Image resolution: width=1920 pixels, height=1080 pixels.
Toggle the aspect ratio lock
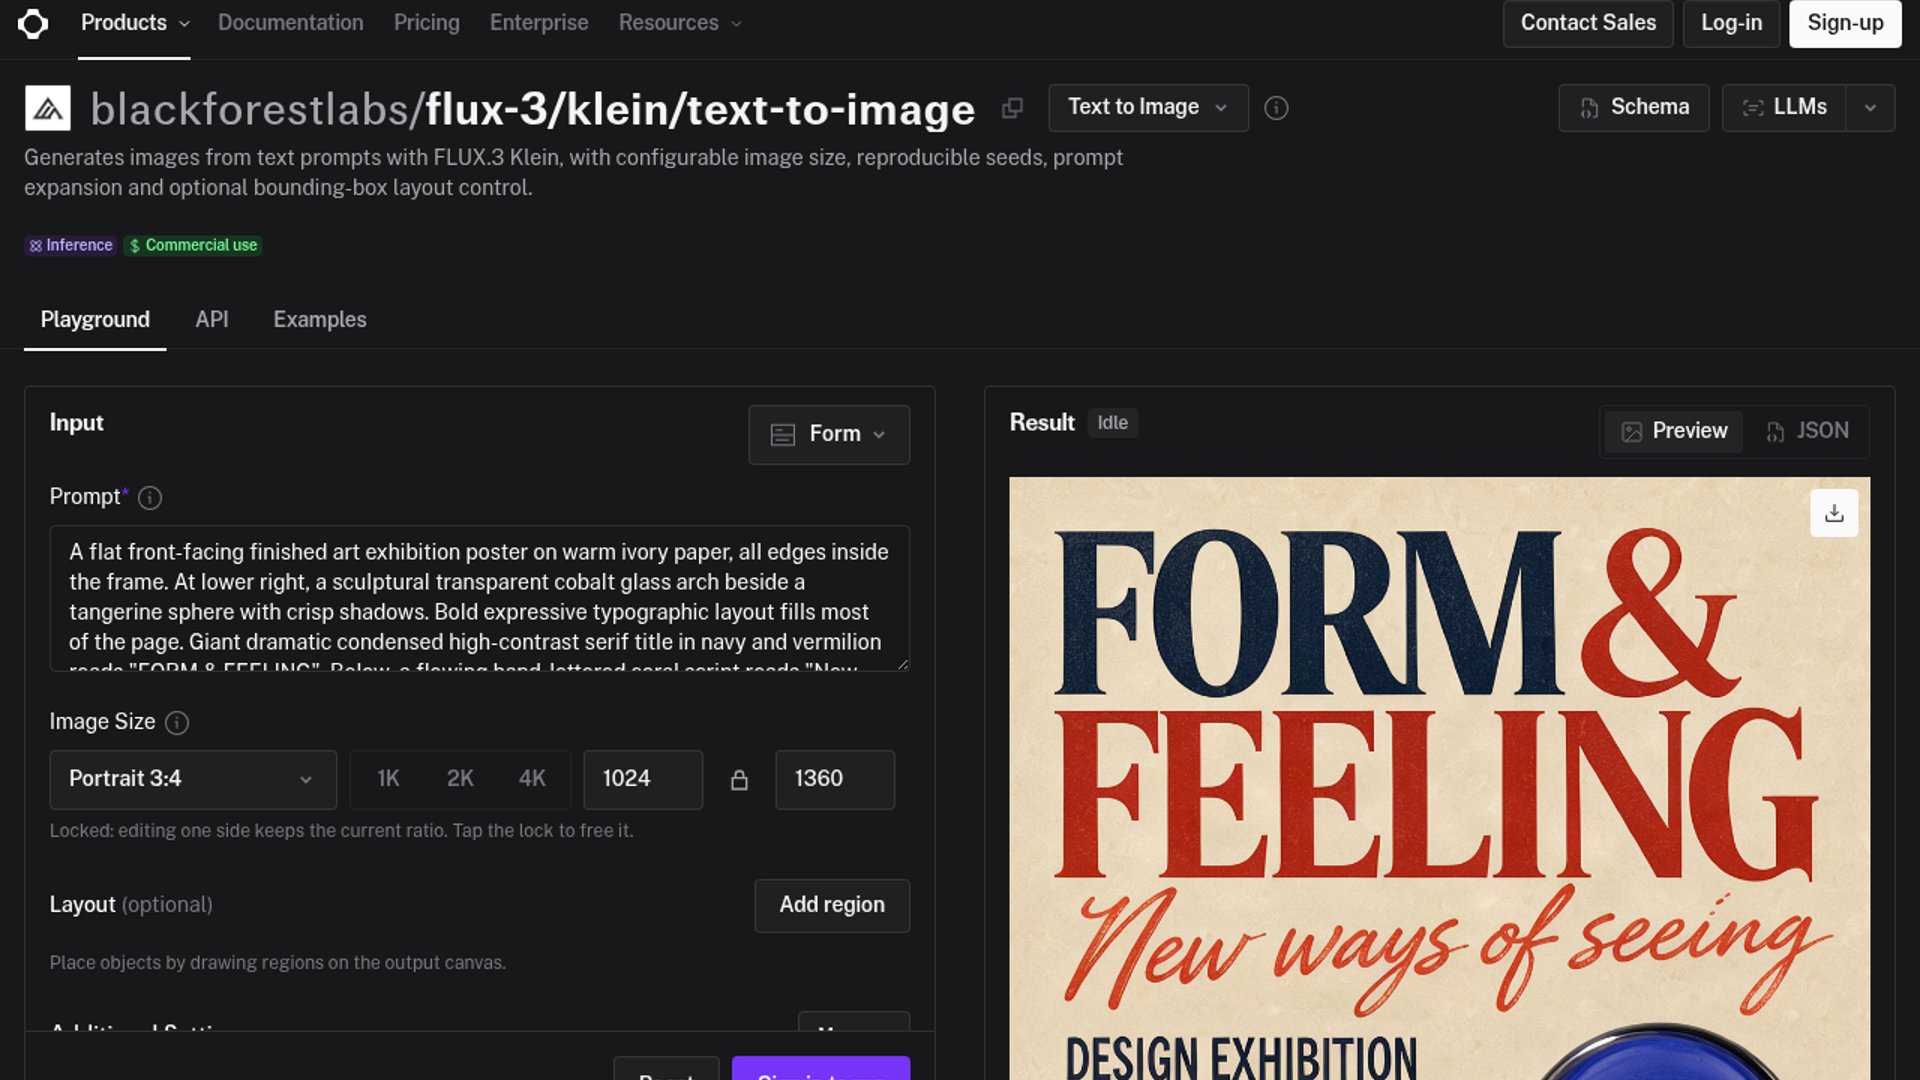(x=739, y=780)
